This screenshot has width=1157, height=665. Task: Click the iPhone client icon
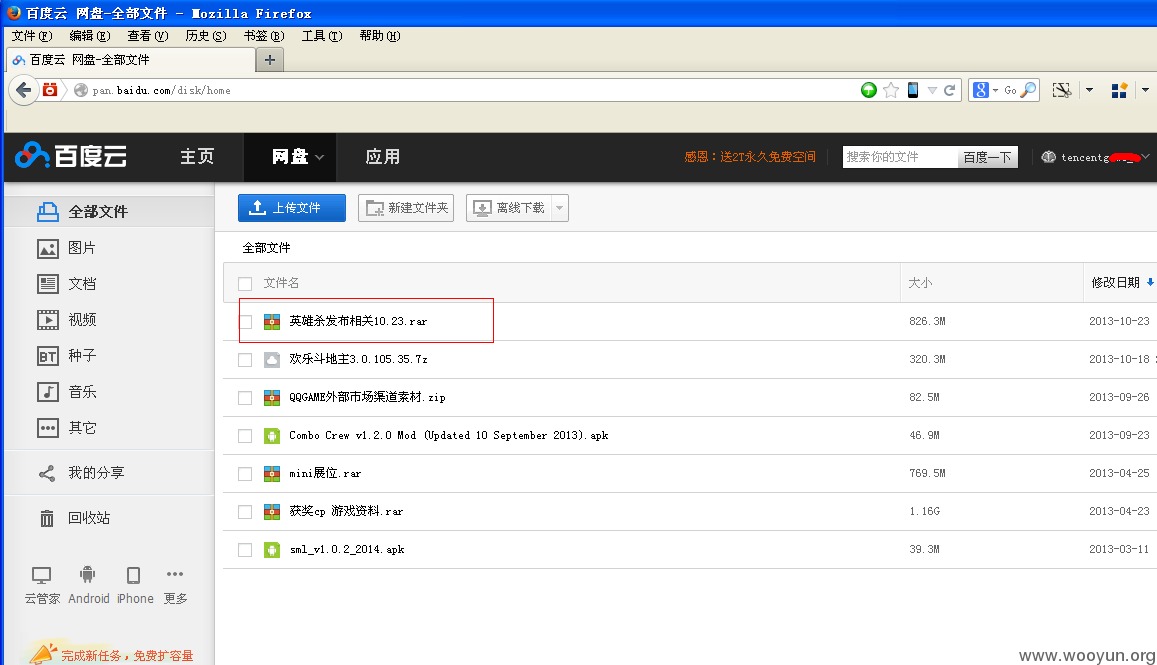click(134, 575)
